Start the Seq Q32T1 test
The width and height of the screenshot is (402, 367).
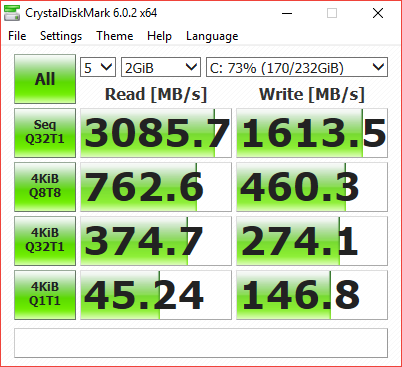[45, 133]
